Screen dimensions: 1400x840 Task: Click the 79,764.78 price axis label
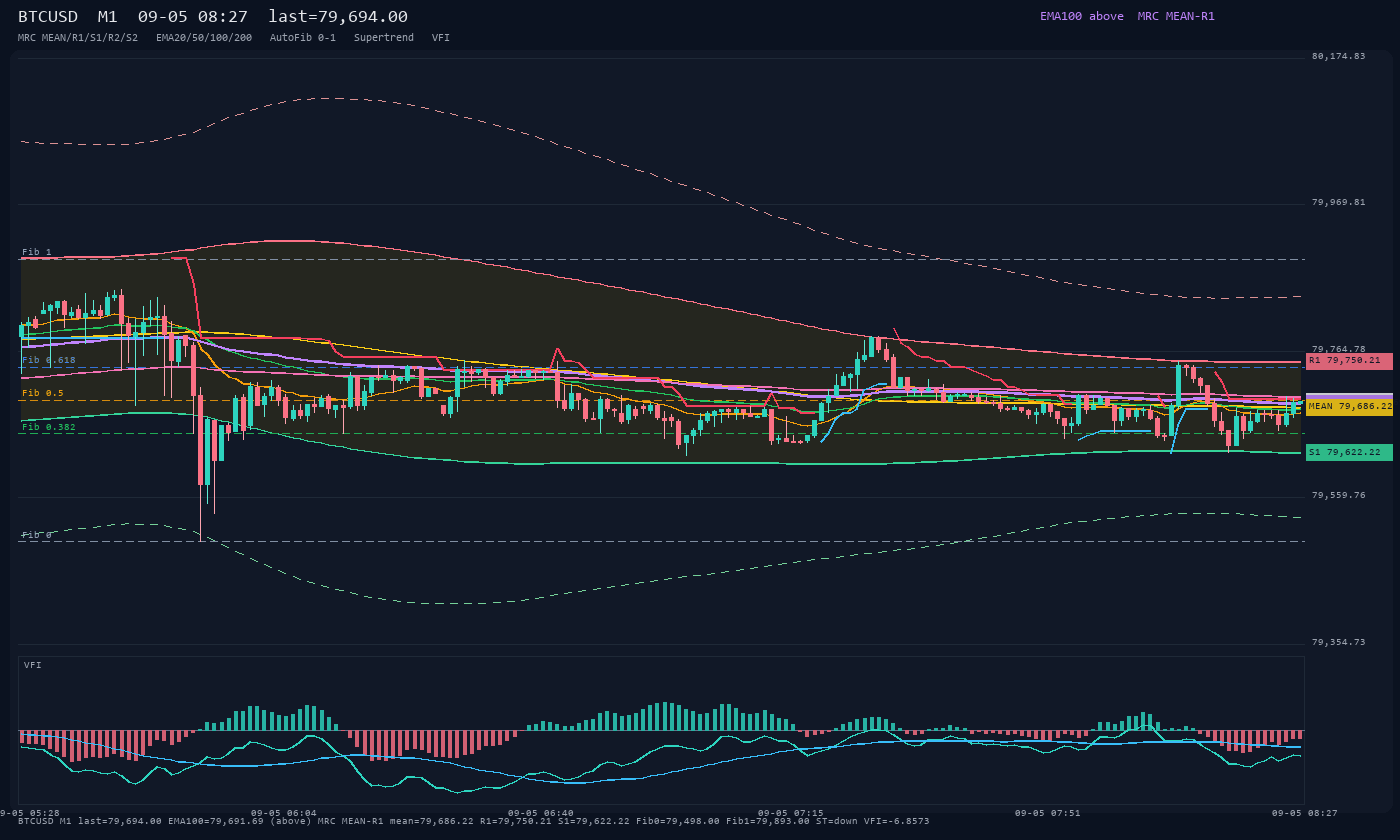click(x=1338, y=349)
